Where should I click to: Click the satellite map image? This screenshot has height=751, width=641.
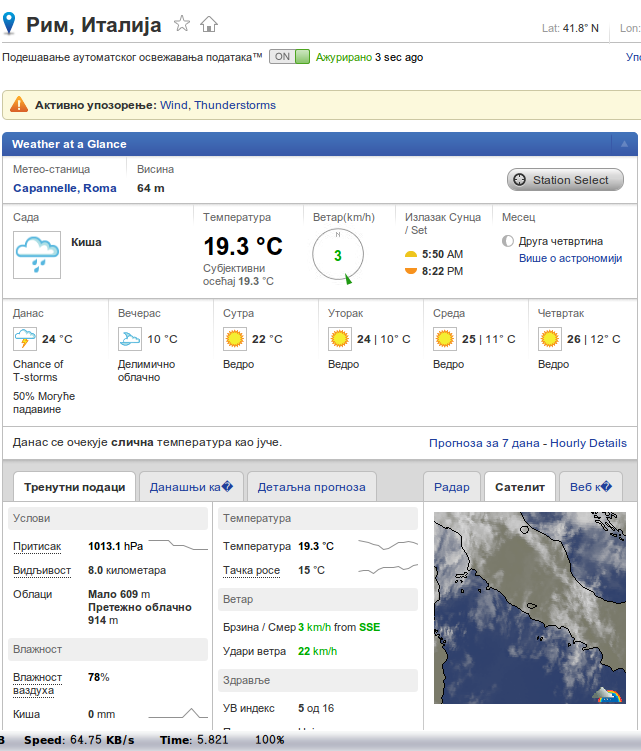[x=529, y=607]
